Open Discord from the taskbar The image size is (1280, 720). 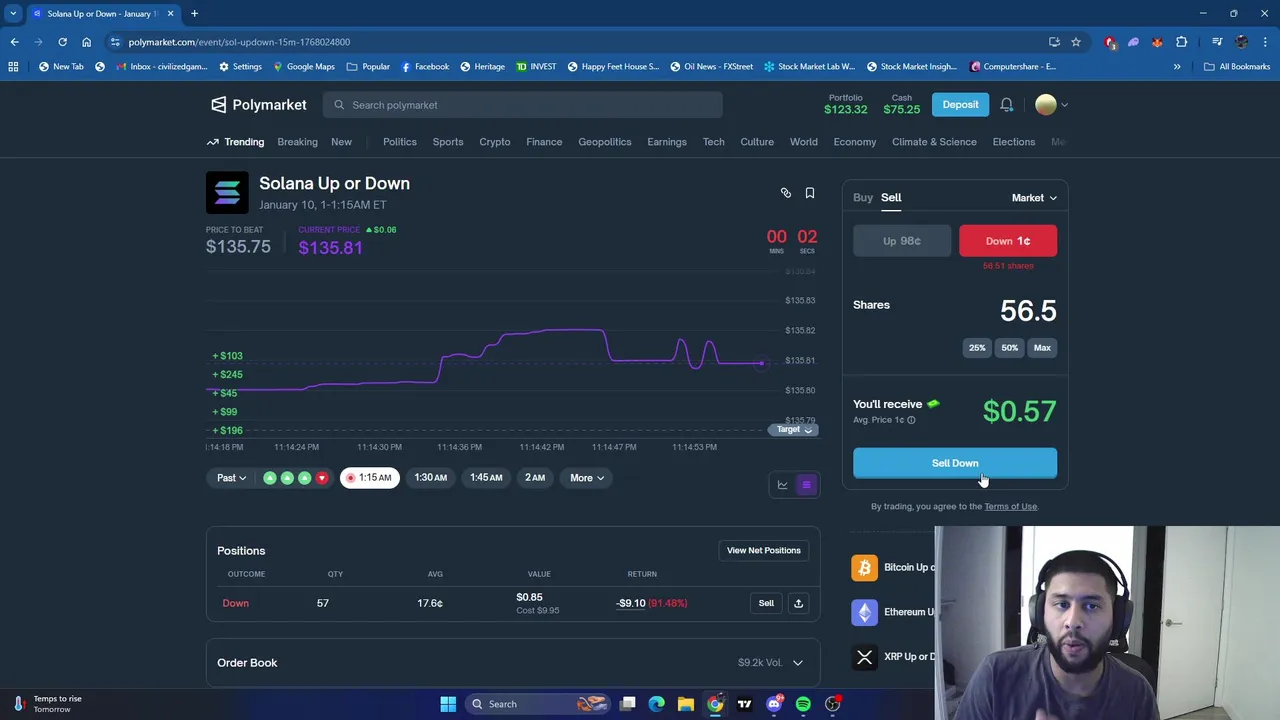pyautogui.click(x=773, y=704)
